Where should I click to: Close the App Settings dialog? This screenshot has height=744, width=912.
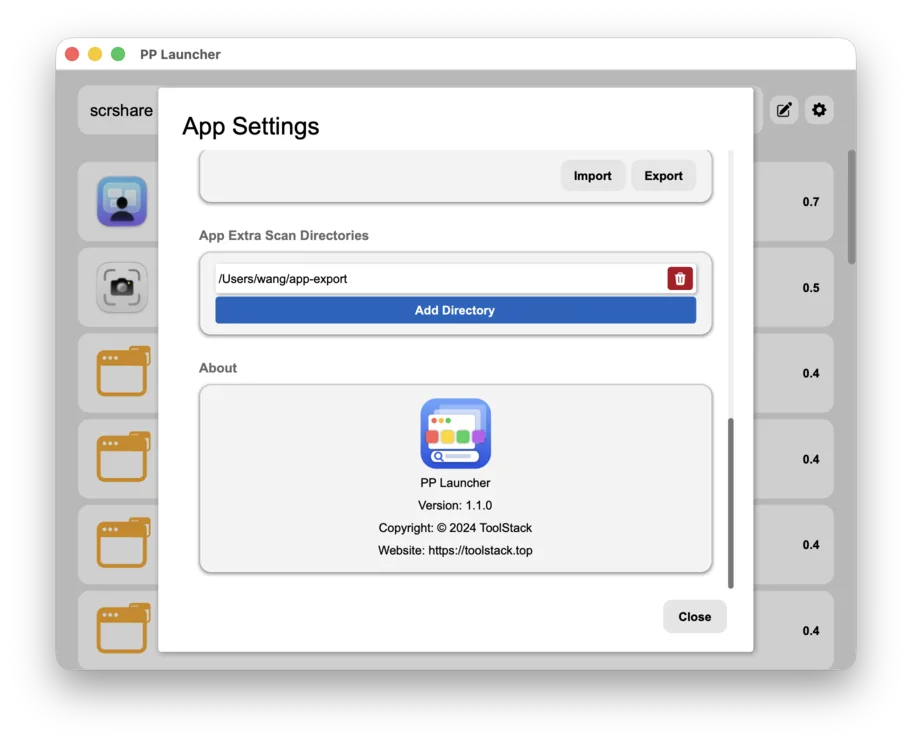(694, 617)
